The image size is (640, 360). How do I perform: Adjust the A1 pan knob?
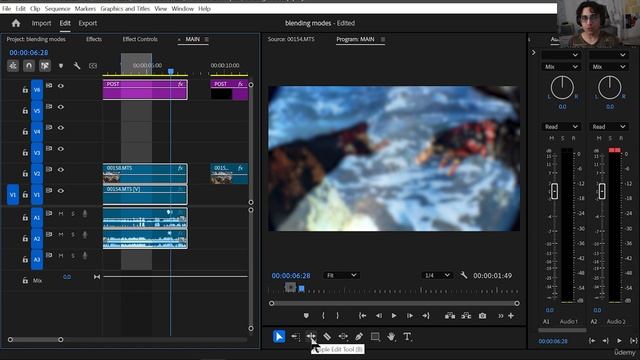tap(562, 87)
